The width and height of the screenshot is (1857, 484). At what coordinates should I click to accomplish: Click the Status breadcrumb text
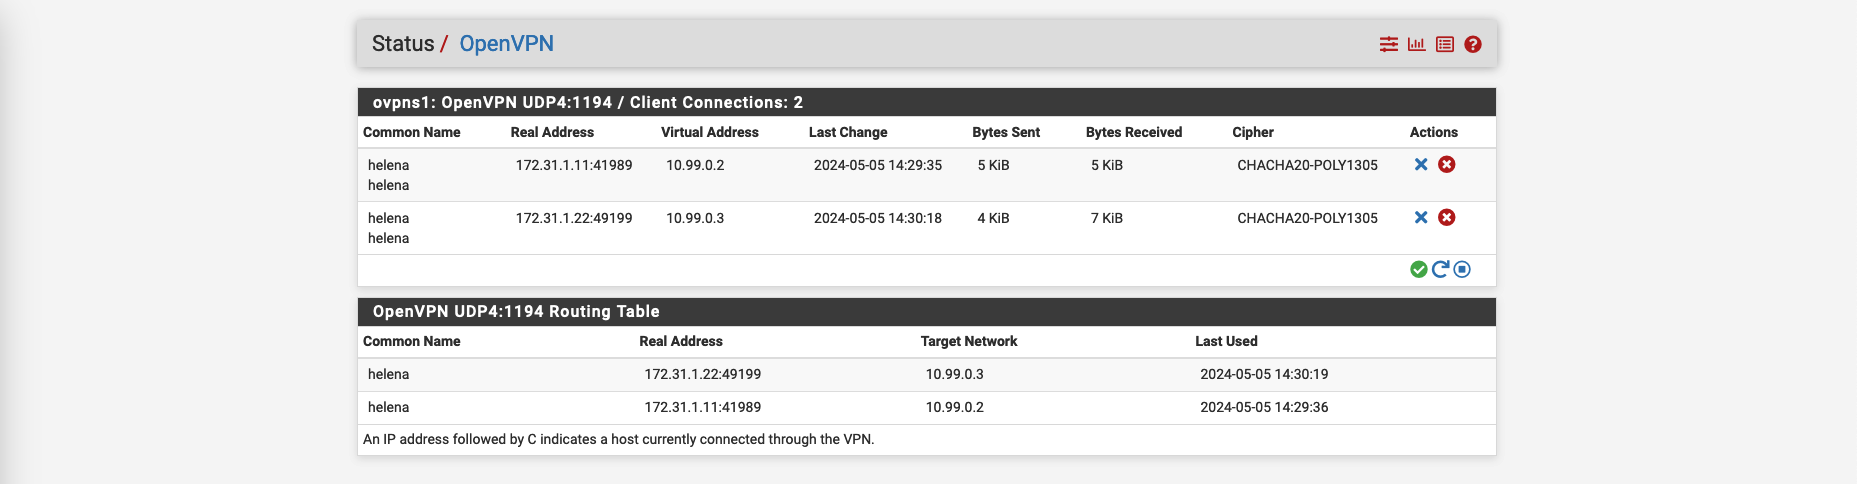click(403, 44)
